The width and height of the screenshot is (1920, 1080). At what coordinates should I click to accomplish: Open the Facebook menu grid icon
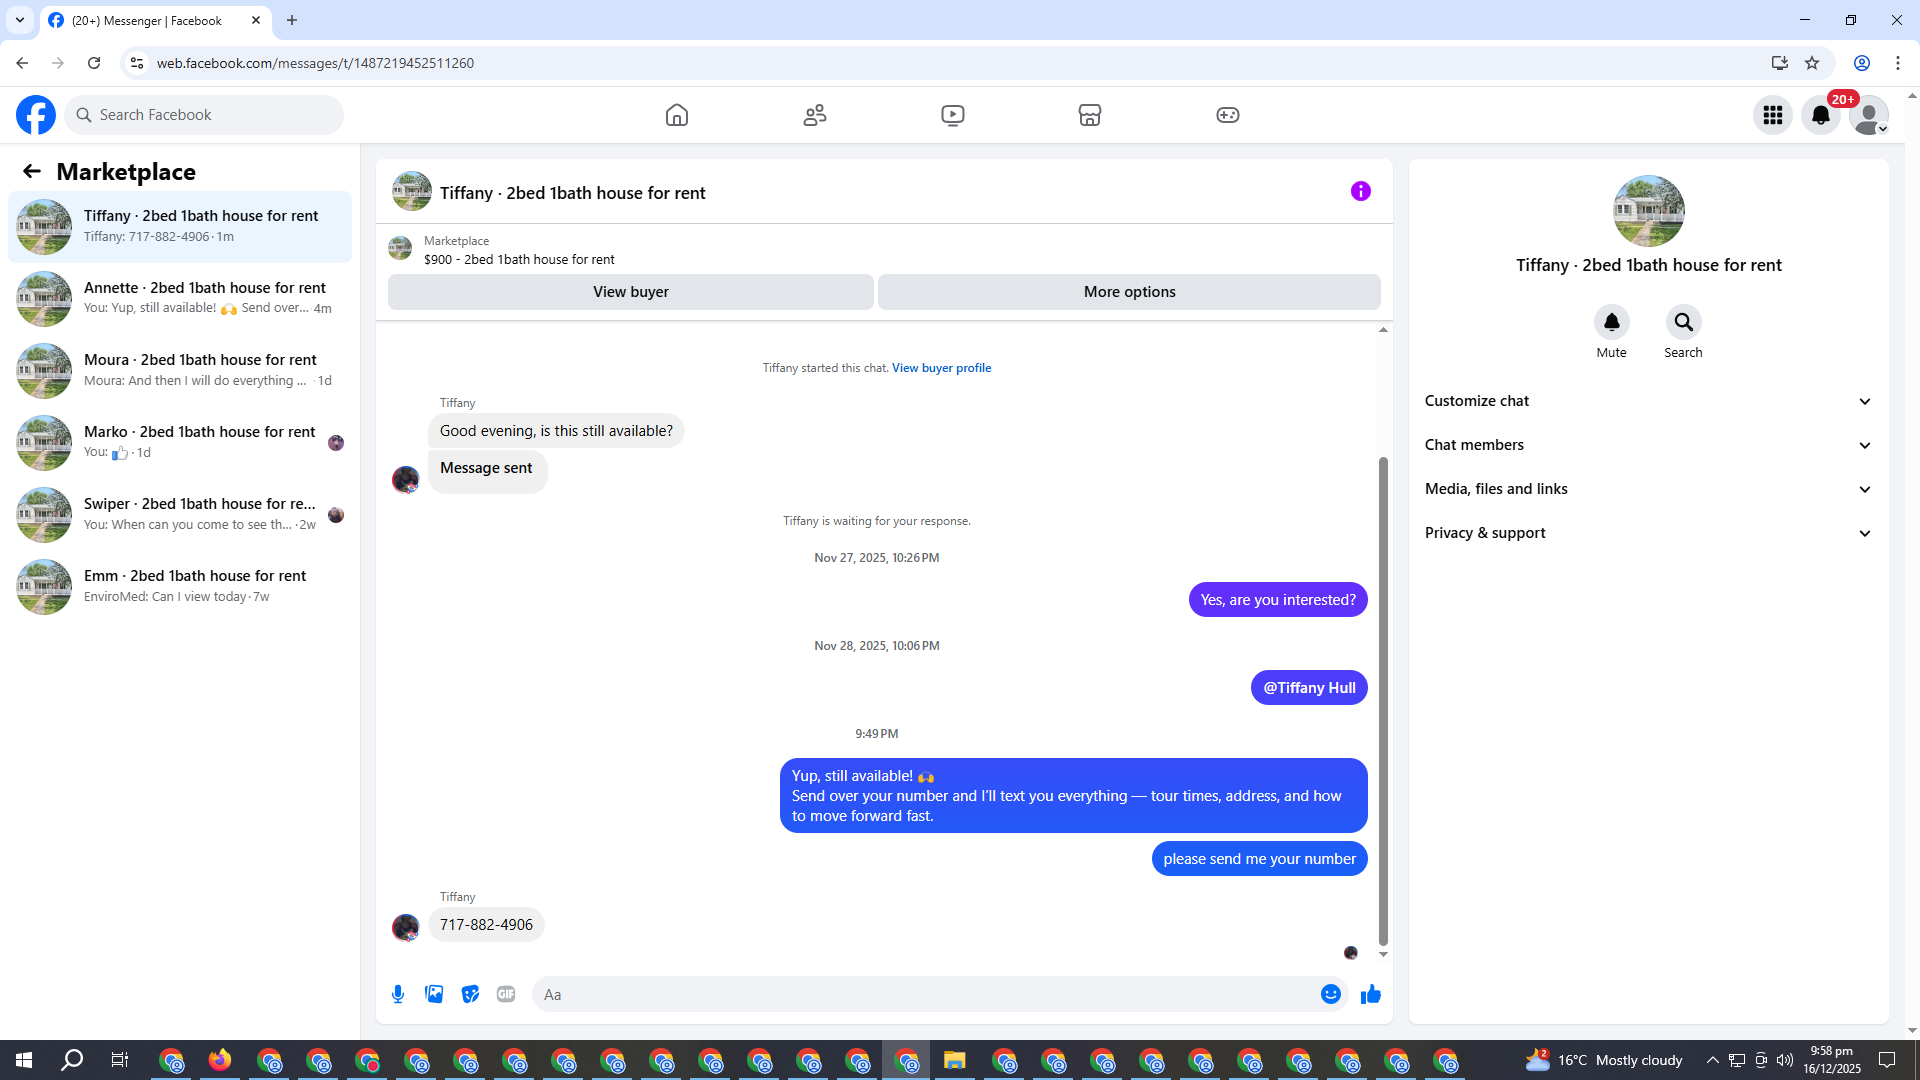point(1773,115)
